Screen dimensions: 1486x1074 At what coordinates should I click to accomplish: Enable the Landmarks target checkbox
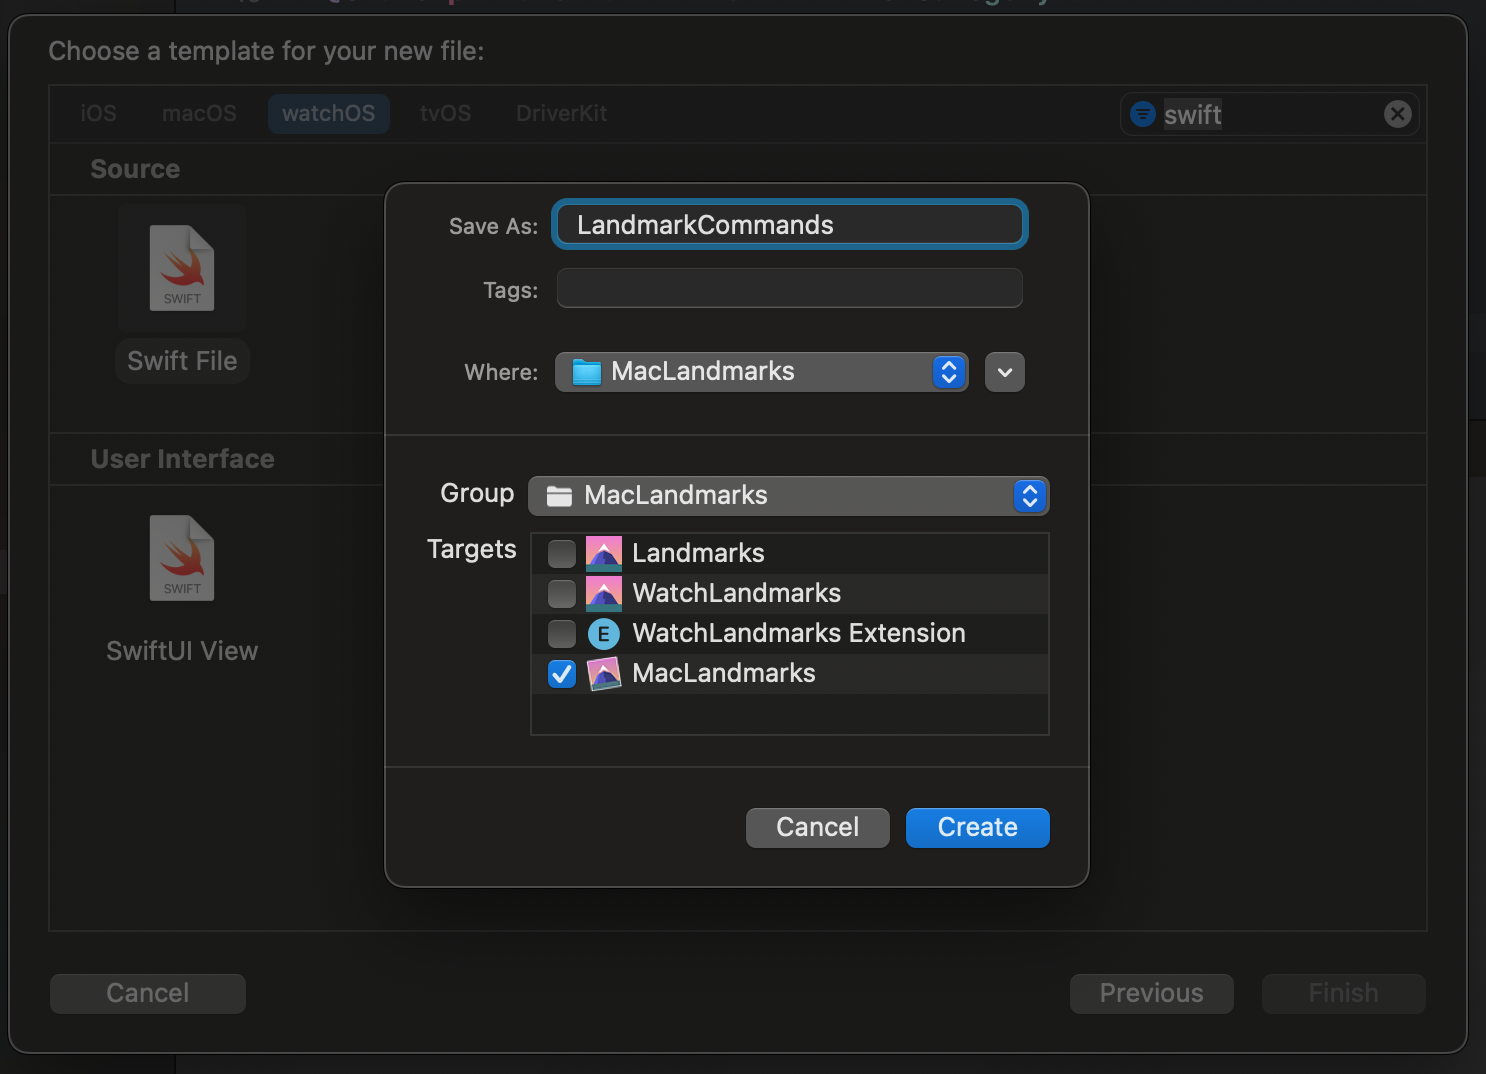(x=562, y=553)
